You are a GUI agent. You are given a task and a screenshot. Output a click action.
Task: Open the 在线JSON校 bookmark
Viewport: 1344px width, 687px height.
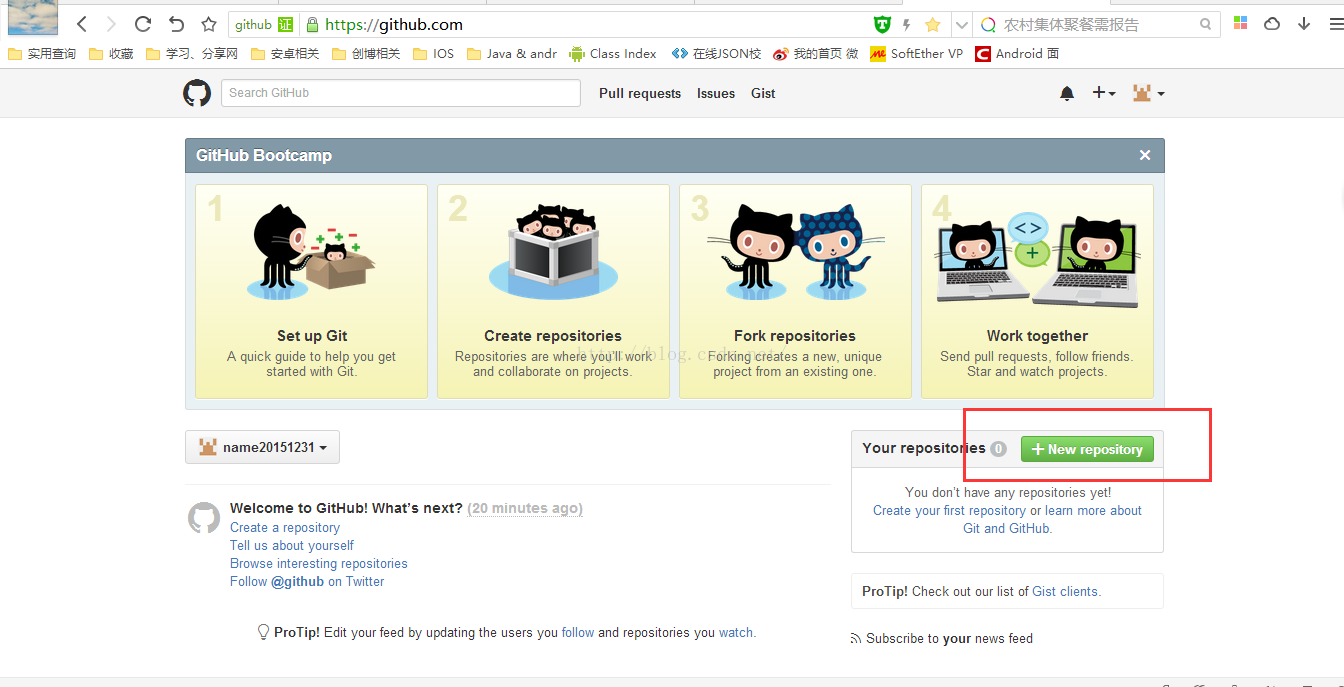point(716,54)
